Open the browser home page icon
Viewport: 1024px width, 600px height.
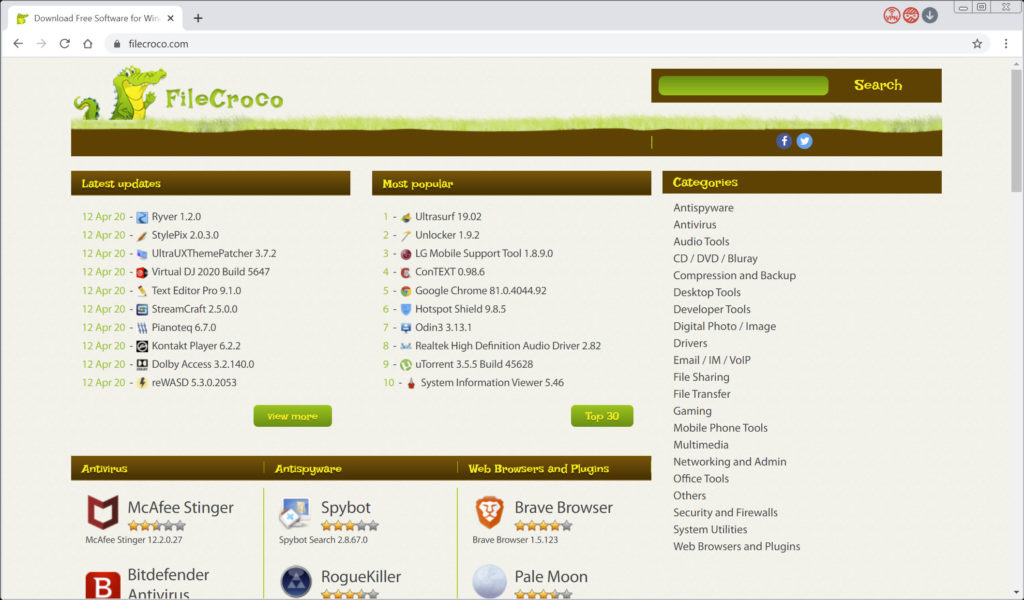(x=88, y=44)
